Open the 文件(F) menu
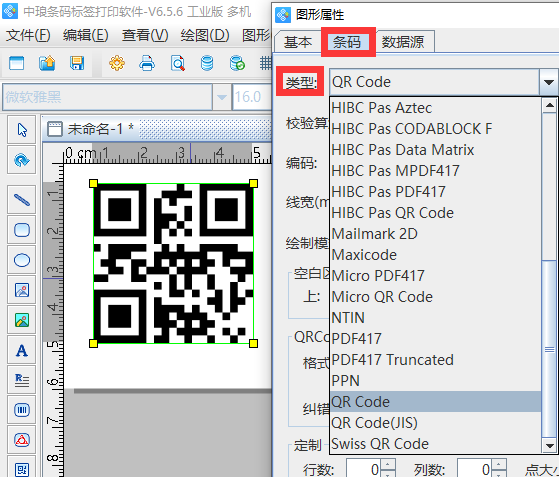The width and height of the screenshot is (559, 477). tap(28, 35)
